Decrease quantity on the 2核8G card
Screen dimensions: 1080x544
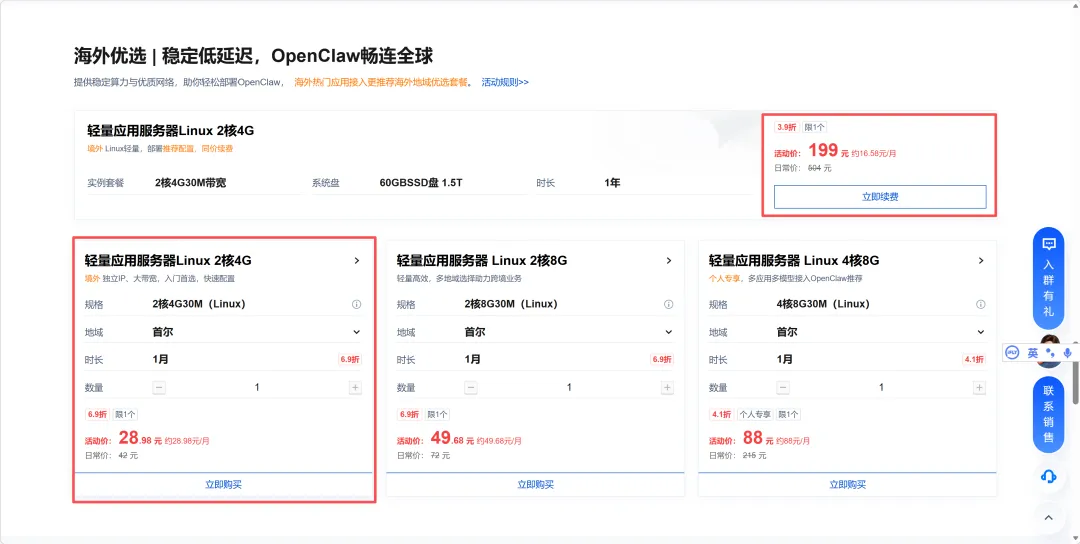(471, 388)
